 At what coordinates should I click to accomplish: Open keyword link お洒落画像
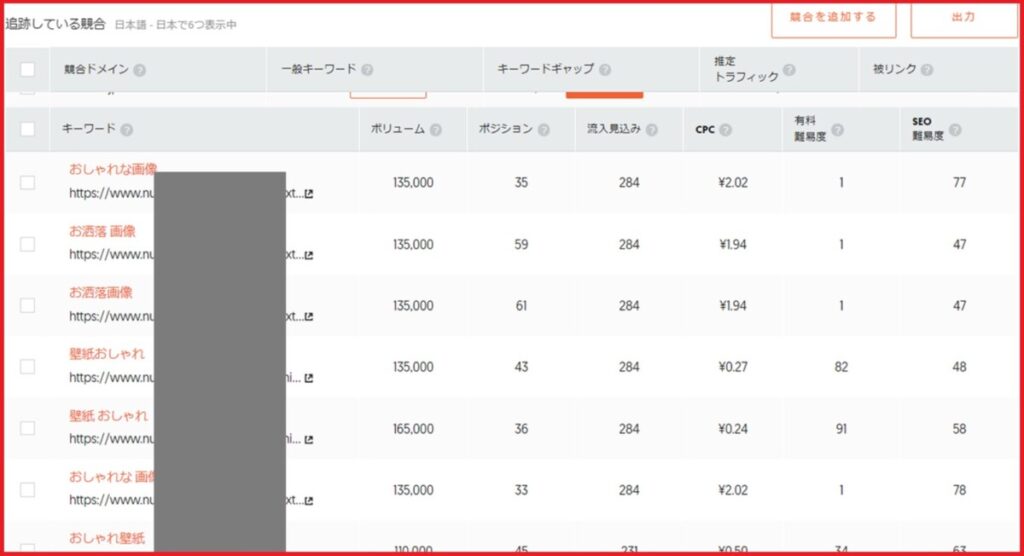pyautogui.click(x=101, y=292)
